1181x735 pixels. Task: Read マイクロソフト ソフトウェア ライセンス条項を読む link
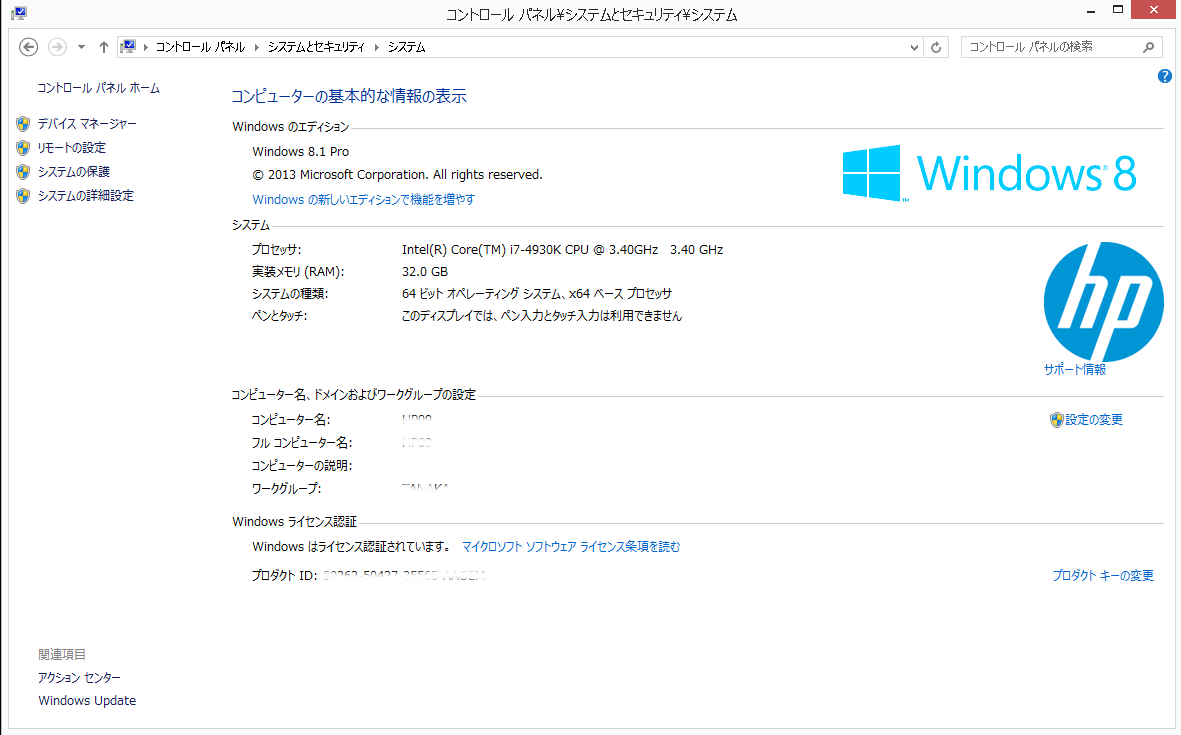pyautogui.click(x=571, y=547)
